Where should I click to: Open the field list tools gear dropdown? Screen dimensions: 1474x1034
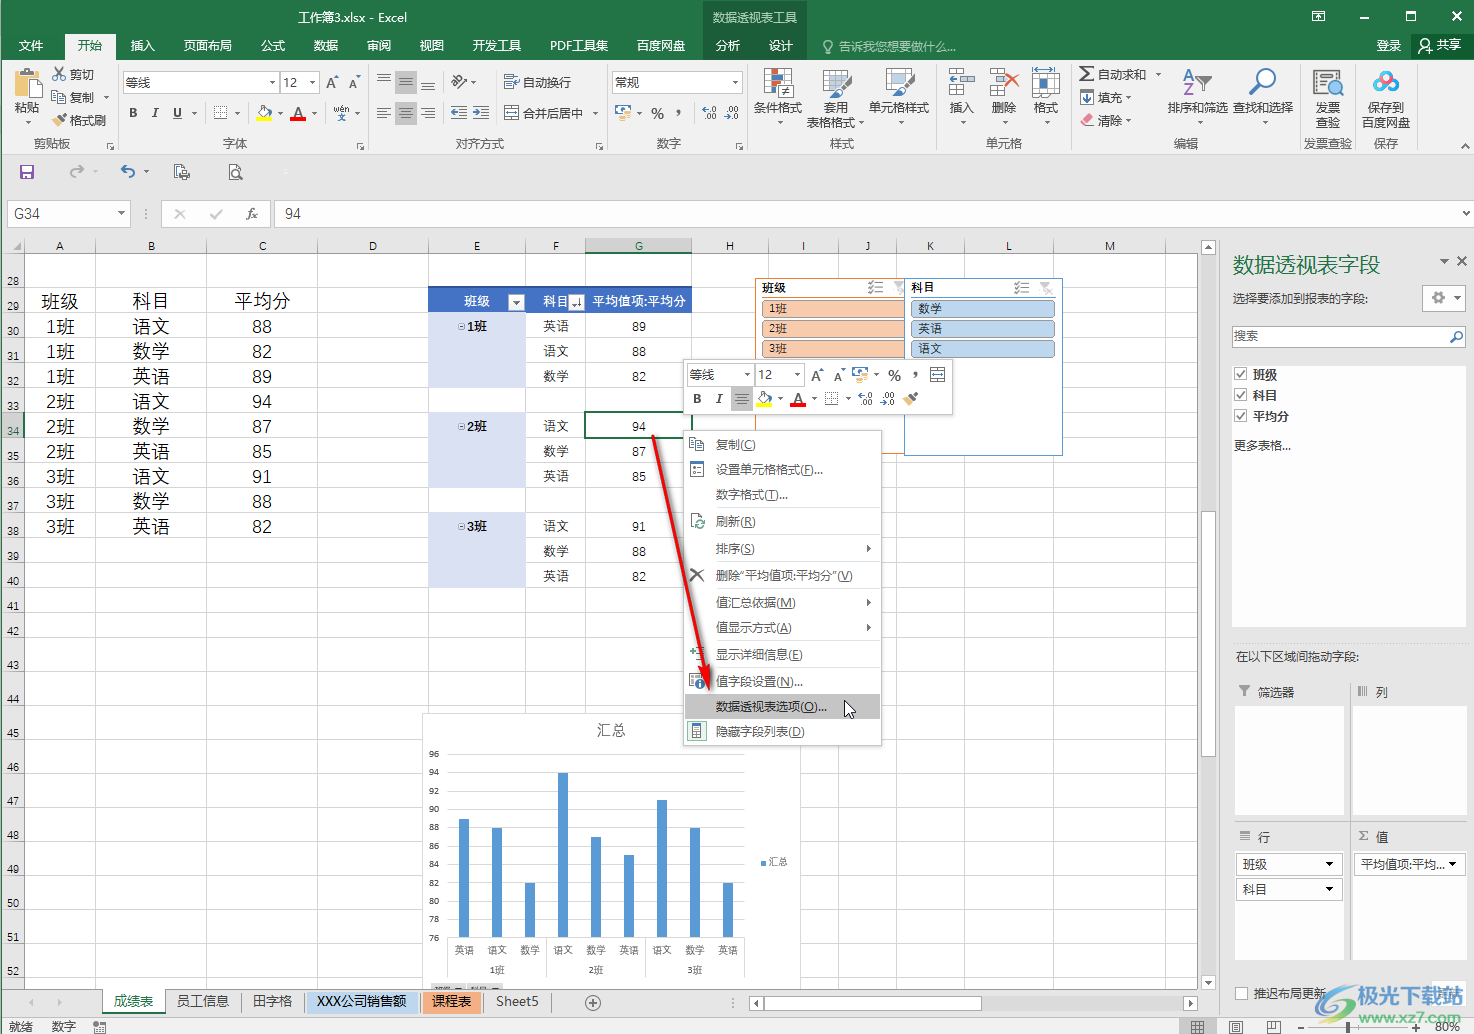tap(1443, 298)
